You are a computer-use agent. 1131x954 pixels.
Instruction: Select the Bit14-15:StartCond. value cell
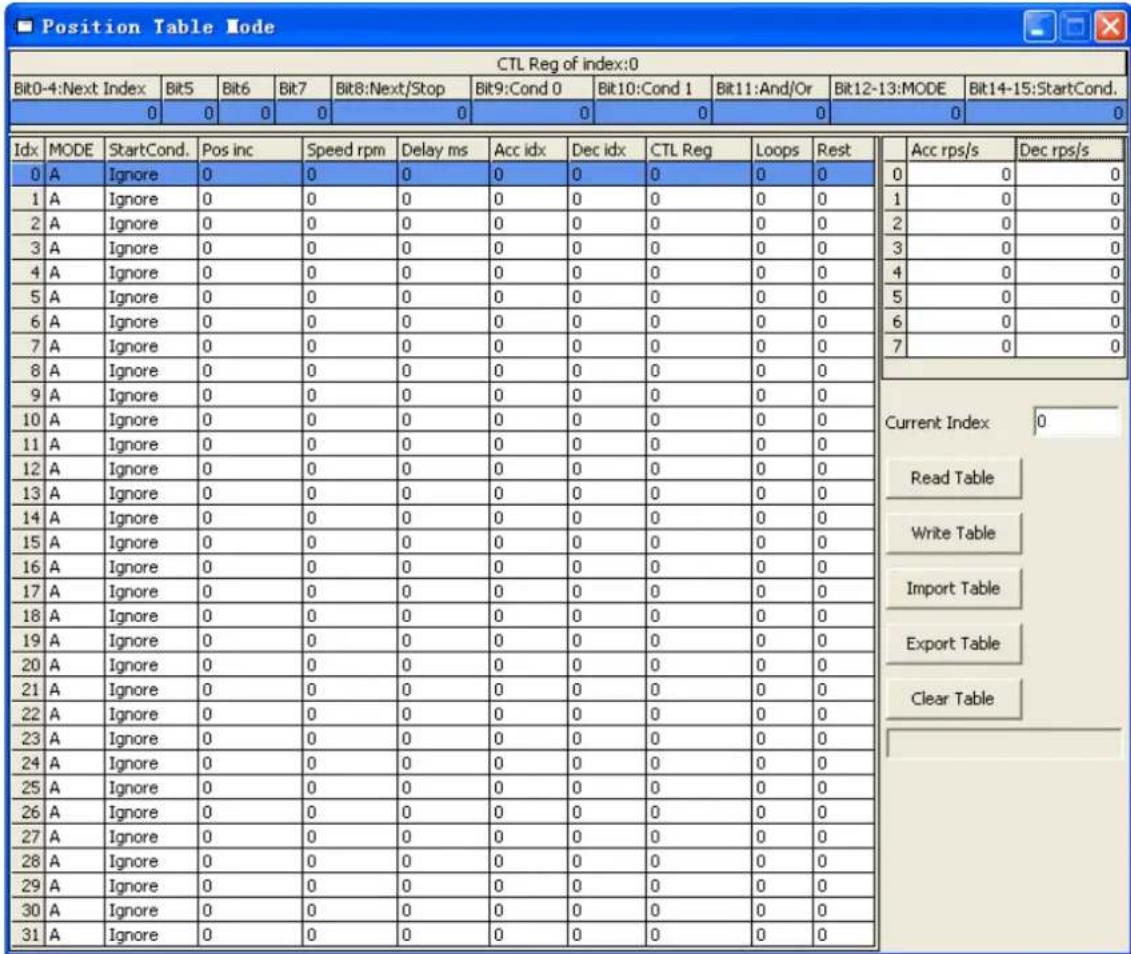1045,113
